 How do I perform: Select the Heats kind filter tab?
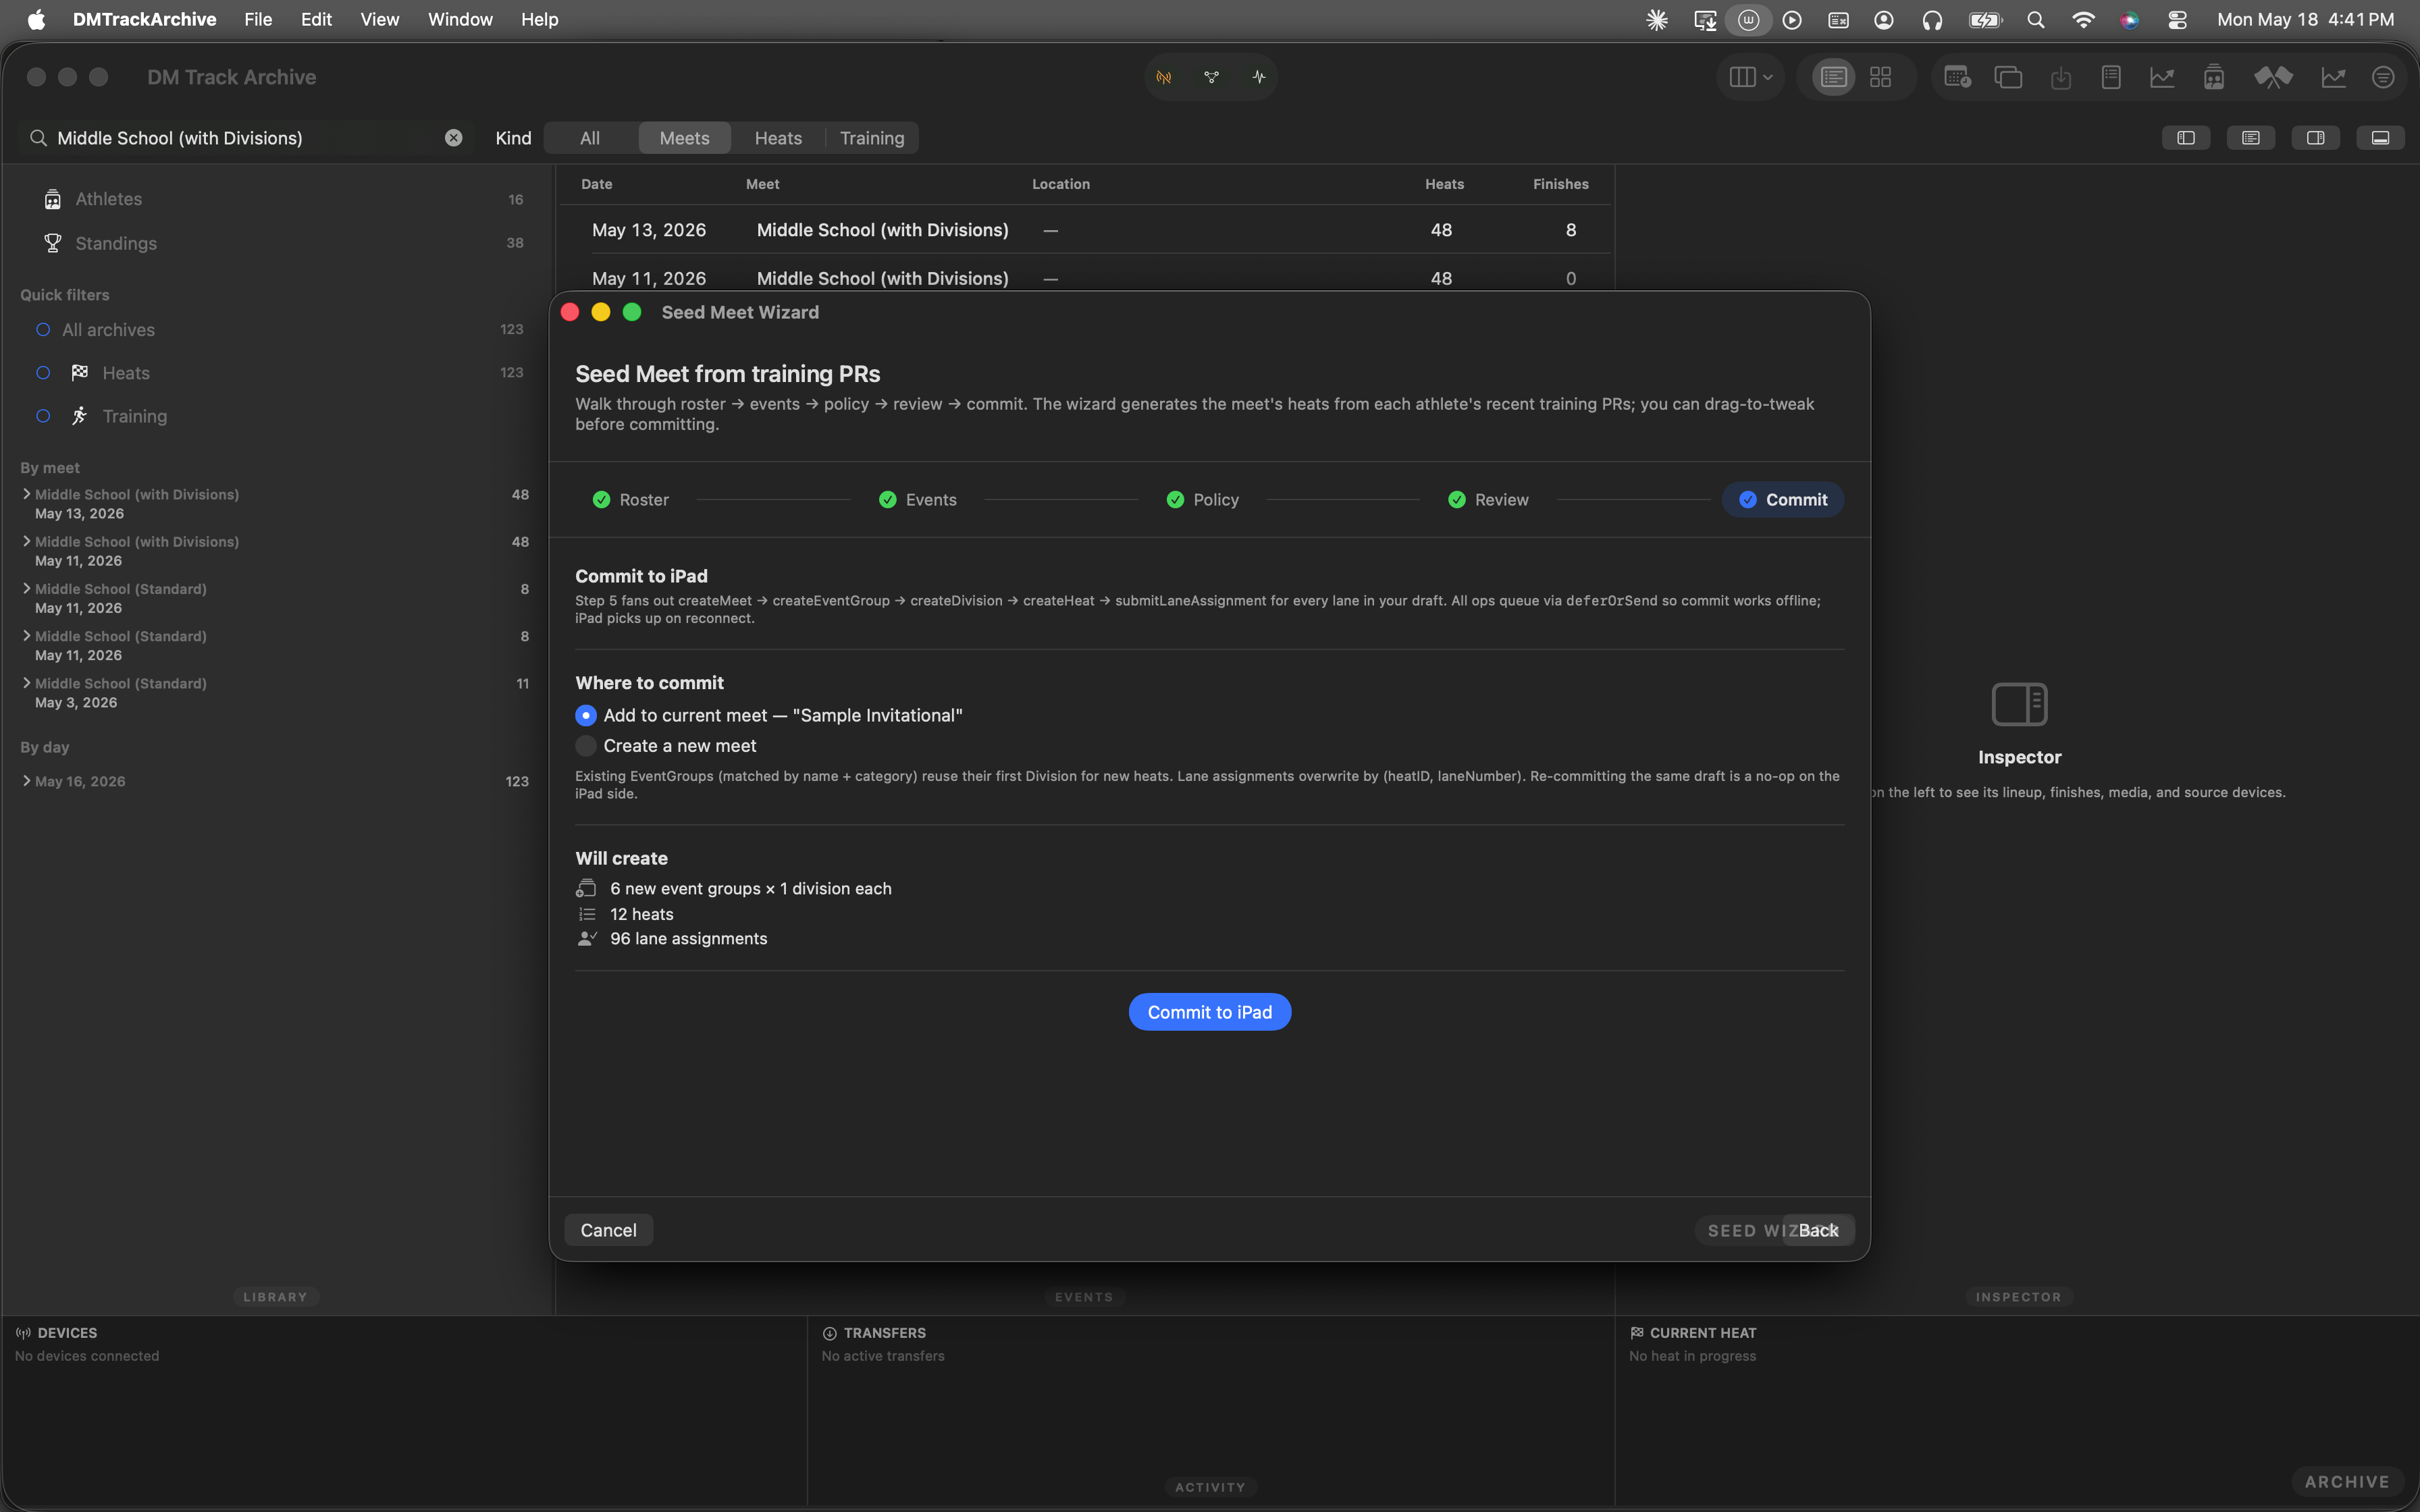click(778, 138)
